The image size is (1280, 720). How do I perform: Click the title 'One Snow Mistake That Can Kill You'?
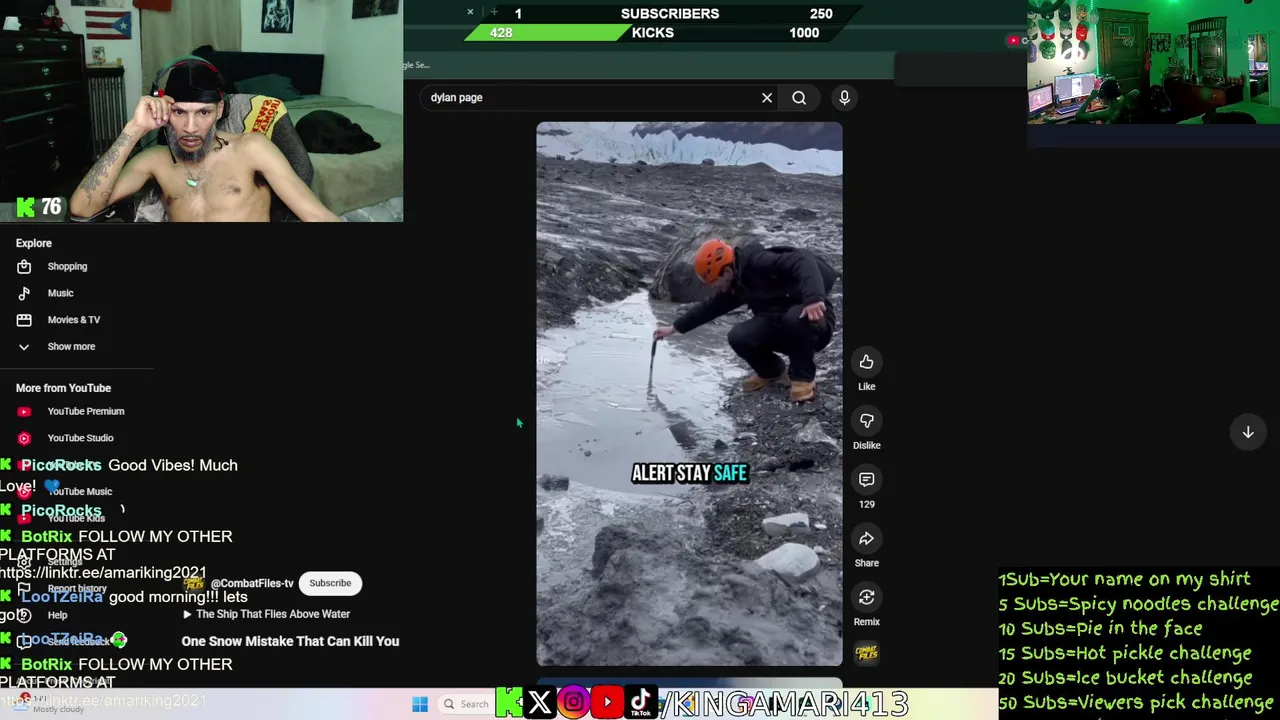(290, 641)
